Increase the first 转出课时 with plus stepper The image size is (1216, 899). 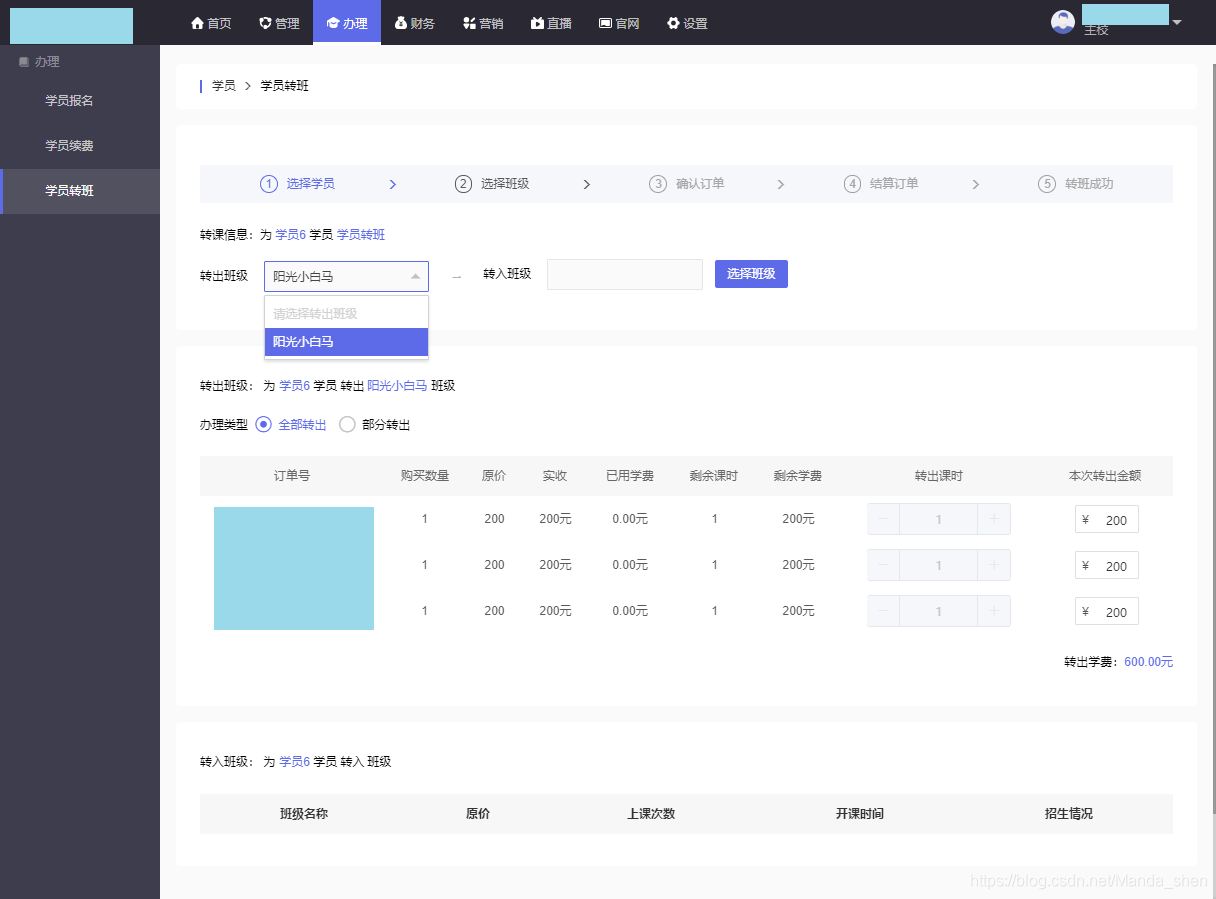[995, 518]
